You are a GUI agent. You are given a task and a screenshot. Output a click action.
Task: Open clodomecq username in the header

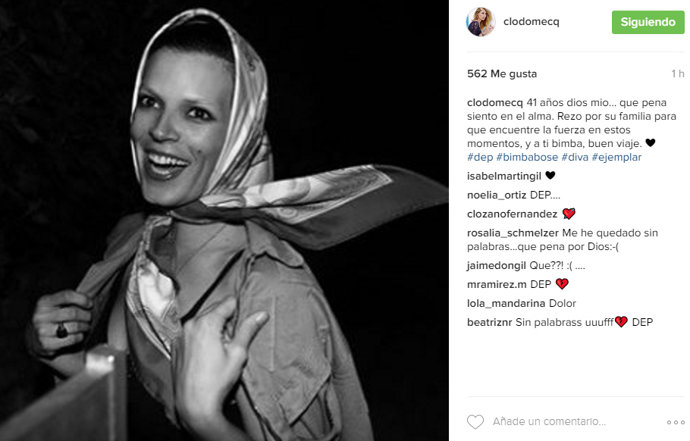531,22
